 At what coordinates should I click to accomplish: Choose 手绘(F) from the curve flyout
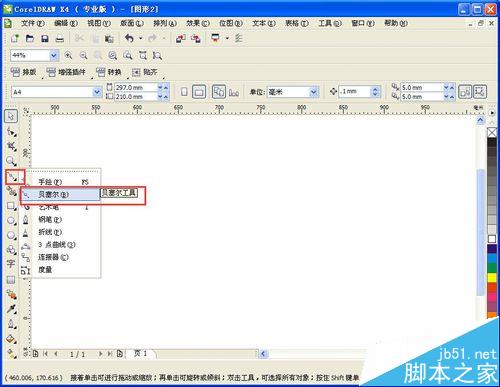tap(60, 182)
